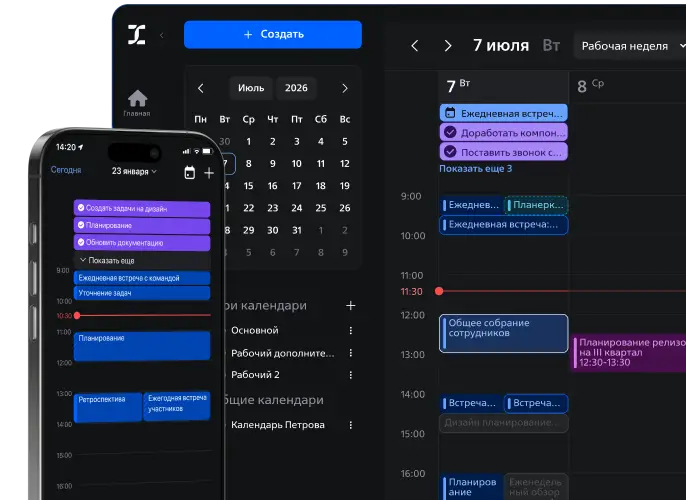Toggle Обновить документацию task on phone
This screenshot has width=686, height=500.
click(x=81, y=242)
